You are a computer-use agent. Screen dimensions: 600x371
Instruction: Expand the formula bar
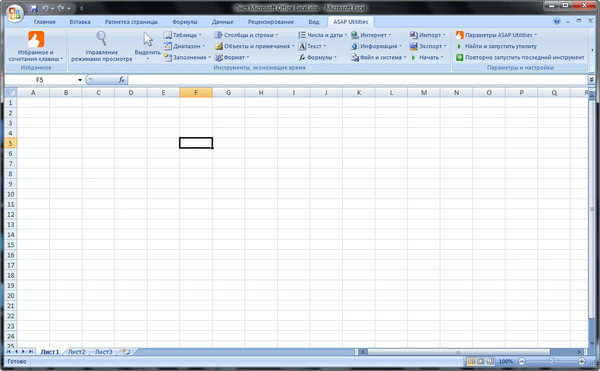tap(591, 80)
